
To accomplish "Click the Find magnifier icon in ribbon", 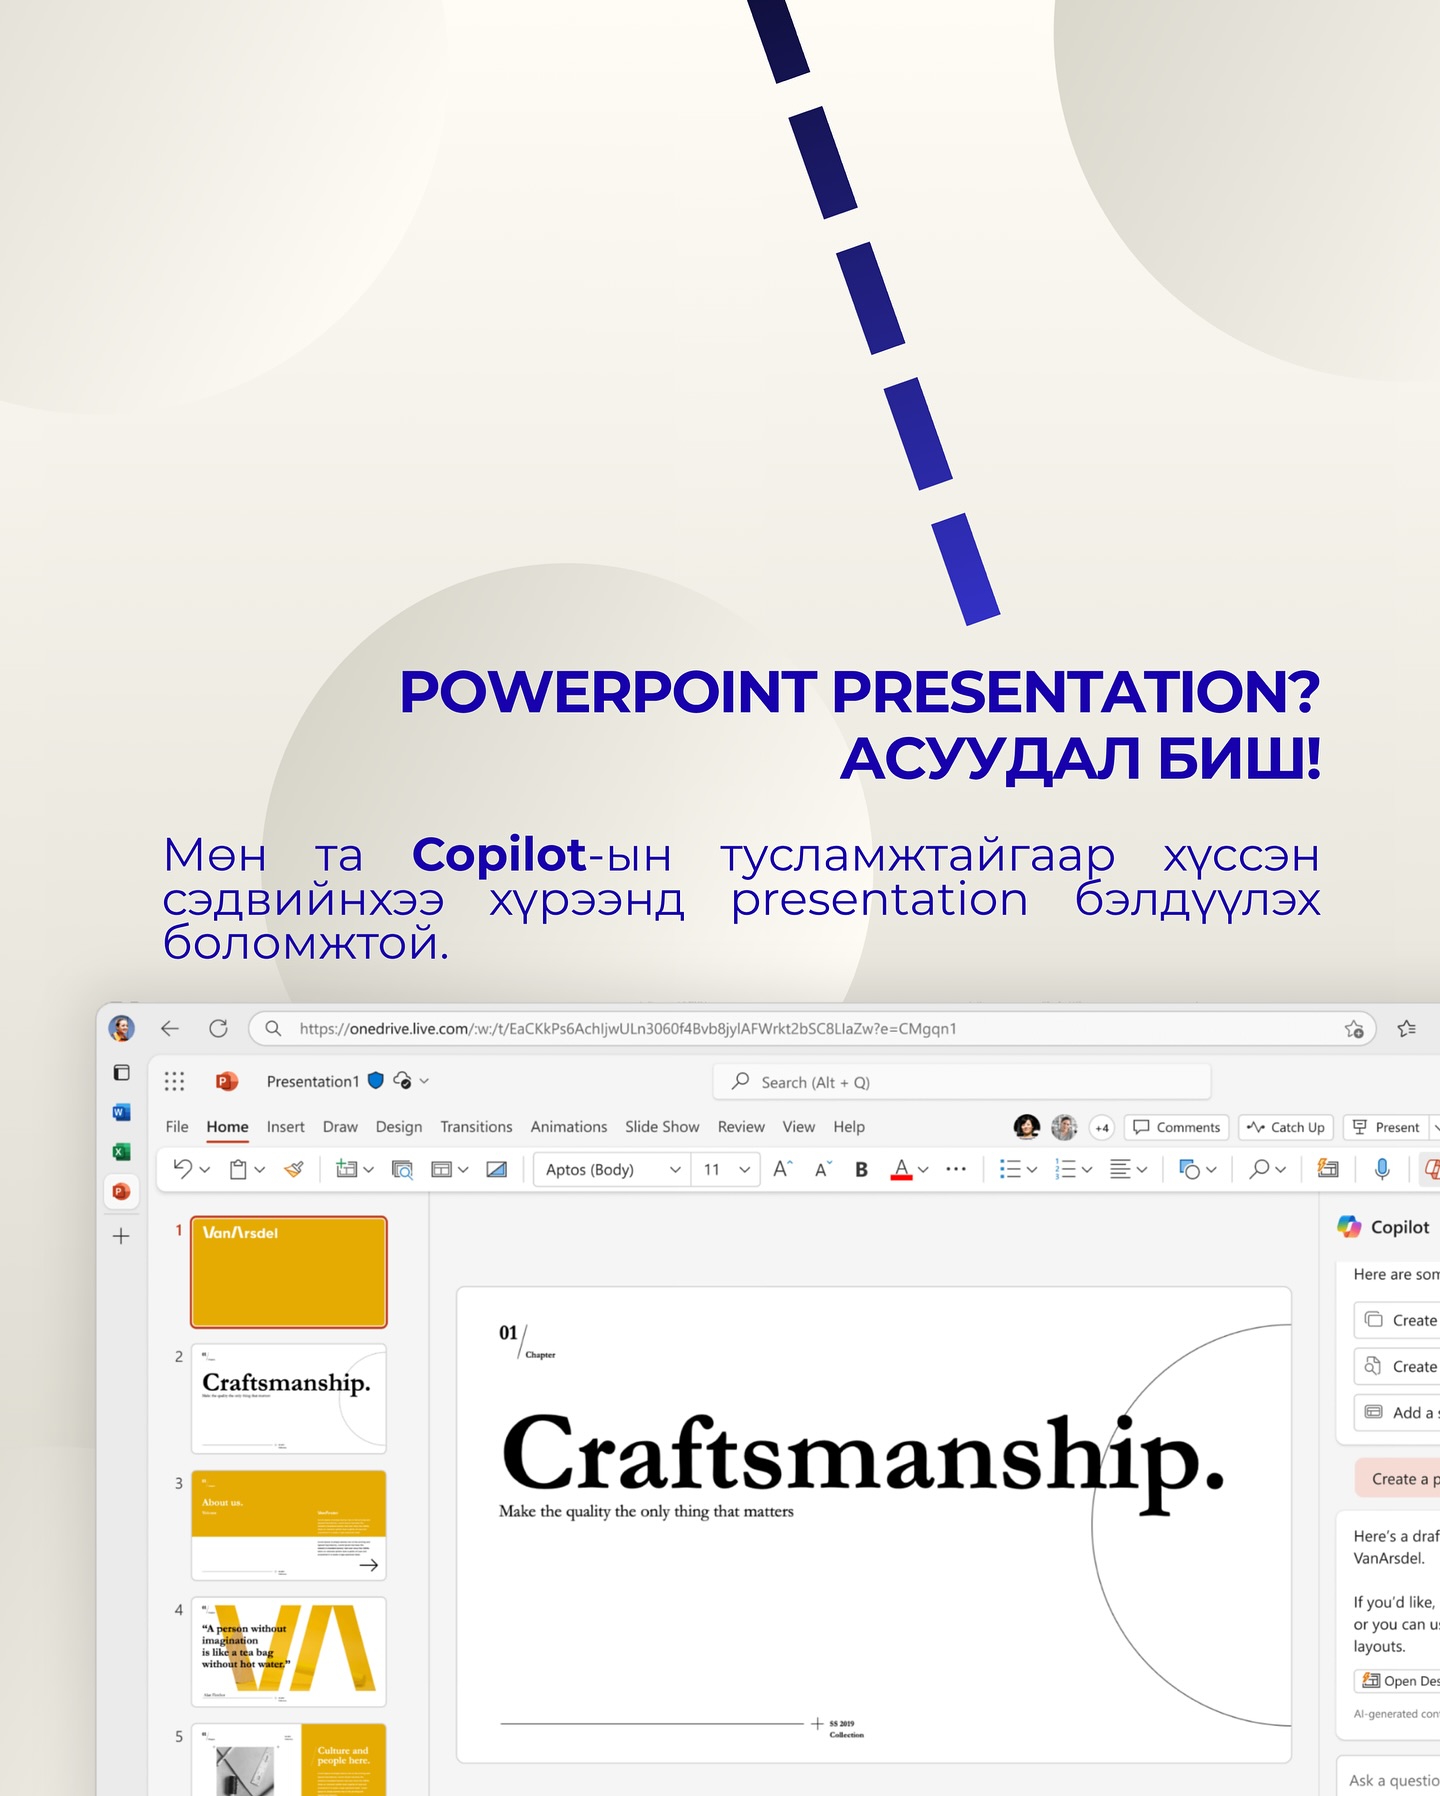I will pos(1260,1168).
